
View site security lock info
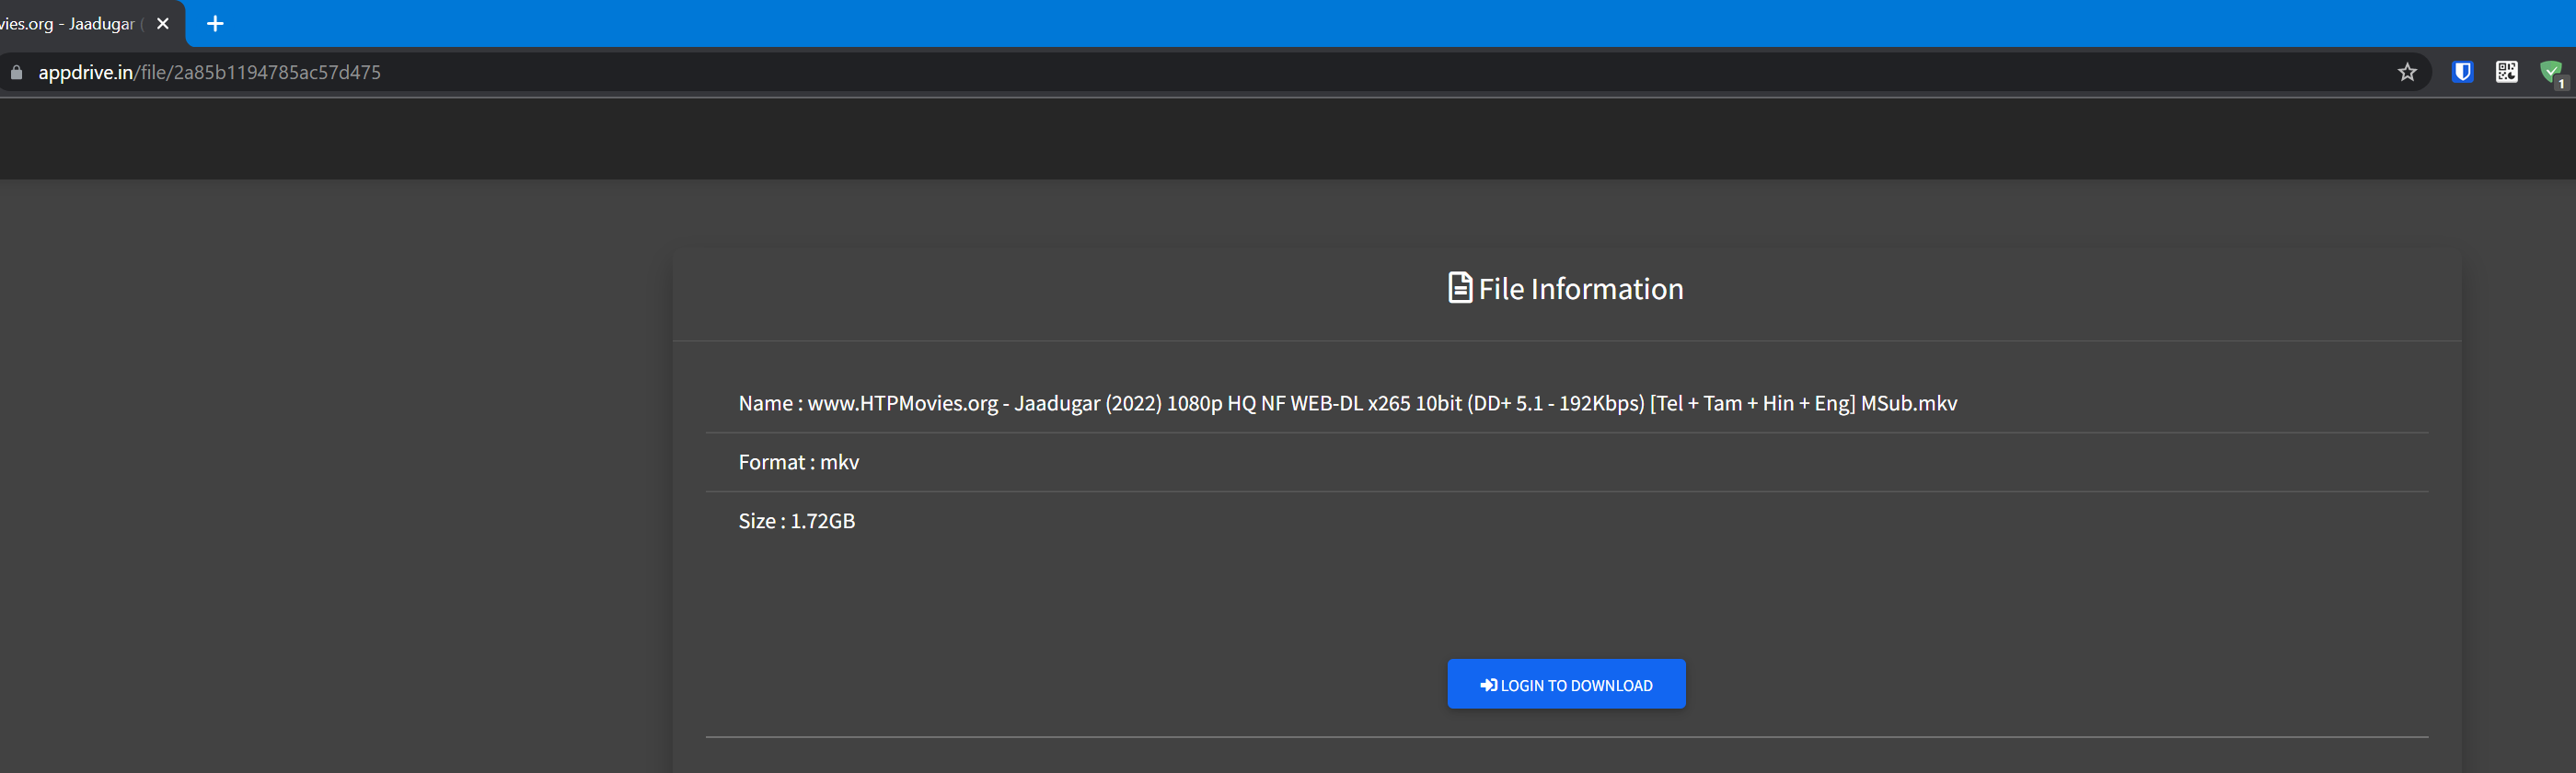(x=16, y=72)
